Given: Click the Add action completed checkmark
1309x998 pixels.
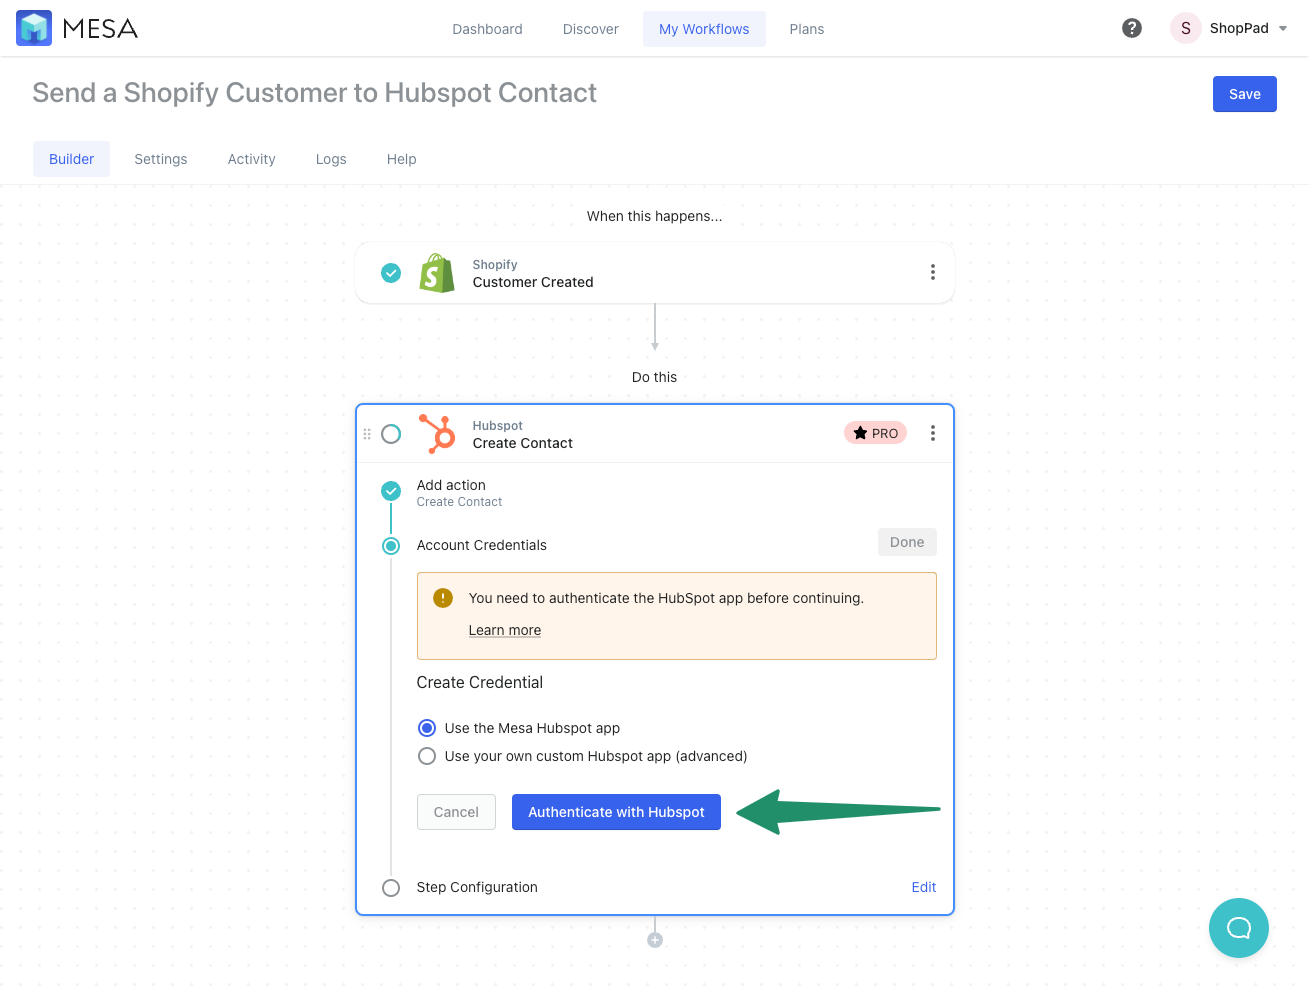Looking at the screenshot, I should tap(391, 491).
